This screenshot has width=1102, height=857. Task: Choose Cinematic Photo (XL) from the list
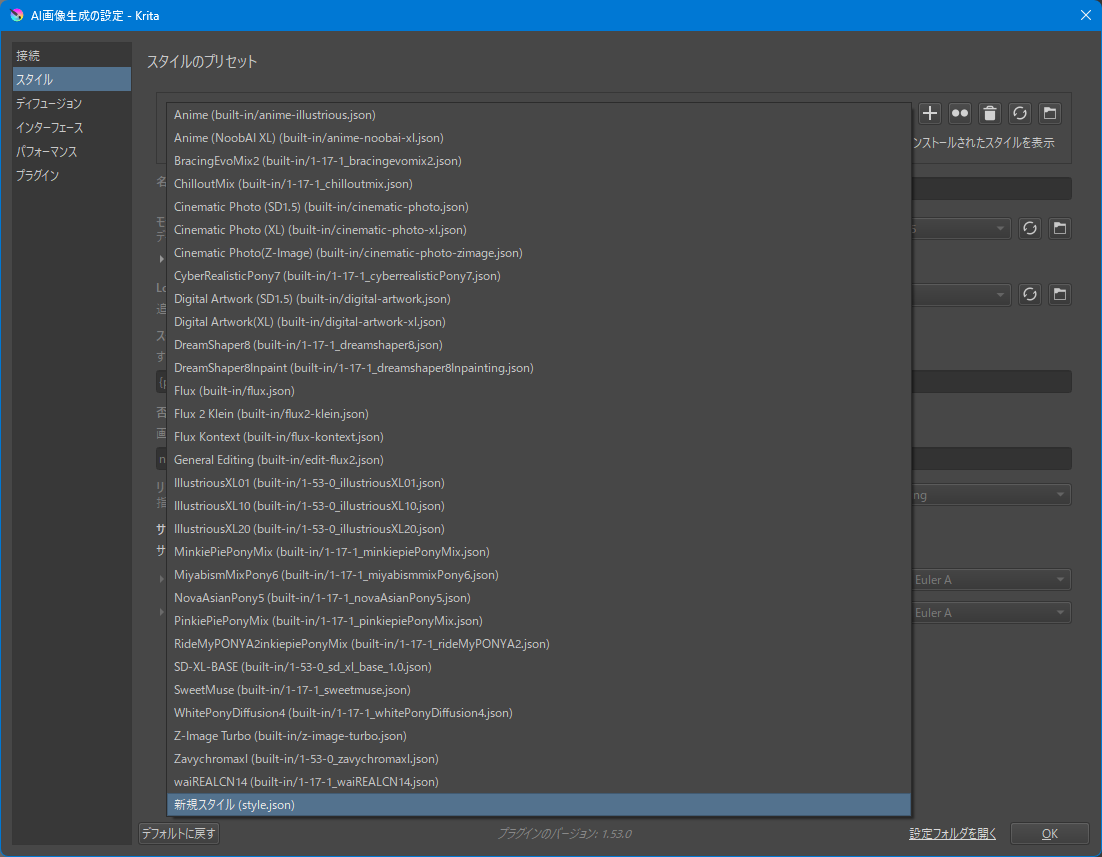pyautogui.click(x=538, y=230)
